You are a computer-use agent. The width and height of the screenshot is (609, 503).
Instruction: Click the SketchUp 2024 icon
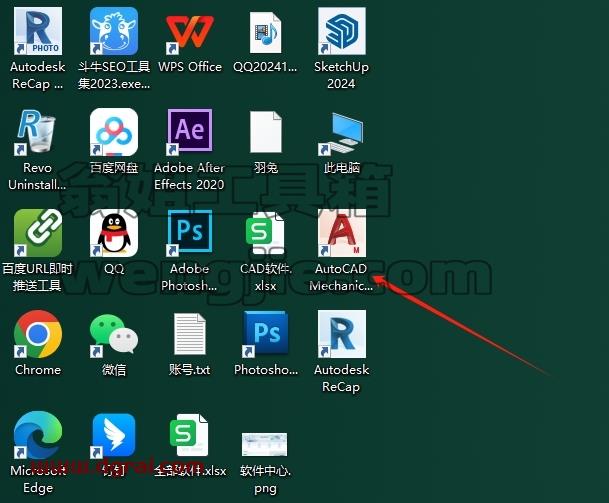click(x=342, y=31)
